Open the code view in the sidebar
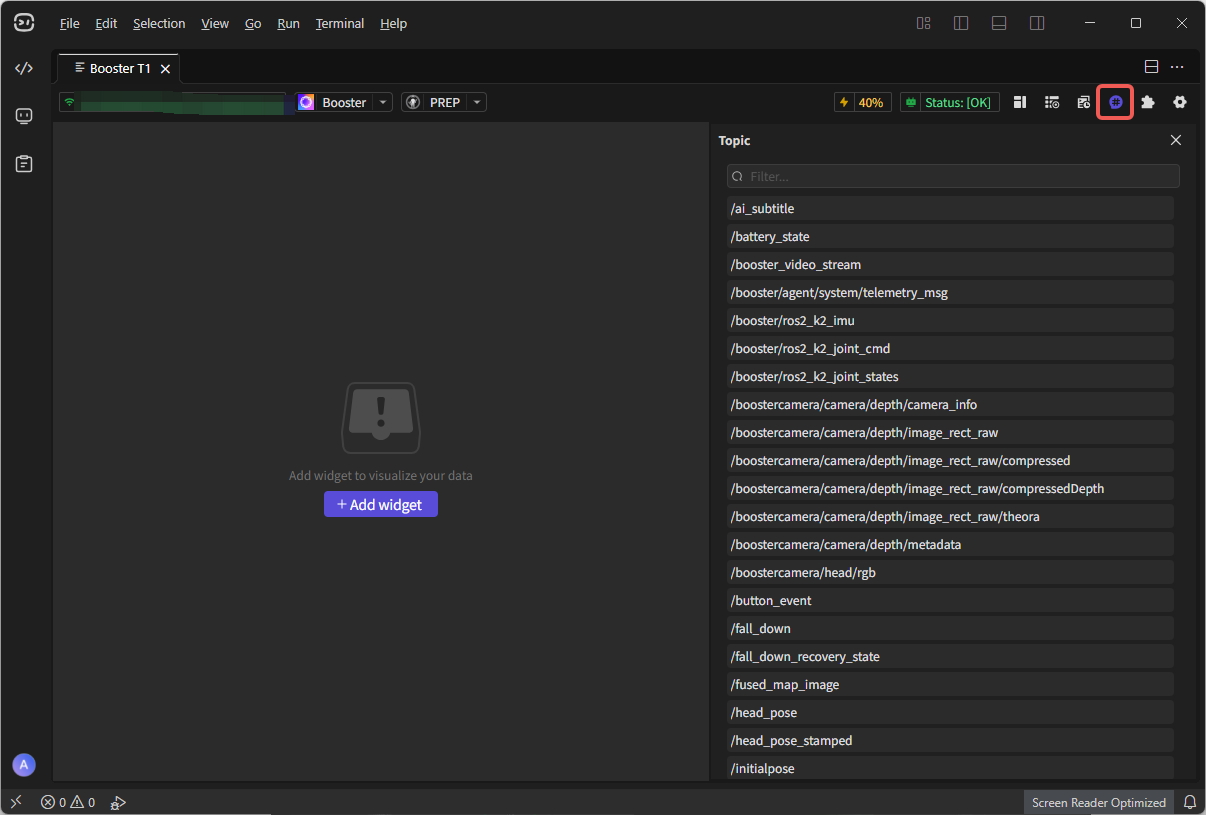This screenshot has height=815, width=1206. tap(24, 68)
